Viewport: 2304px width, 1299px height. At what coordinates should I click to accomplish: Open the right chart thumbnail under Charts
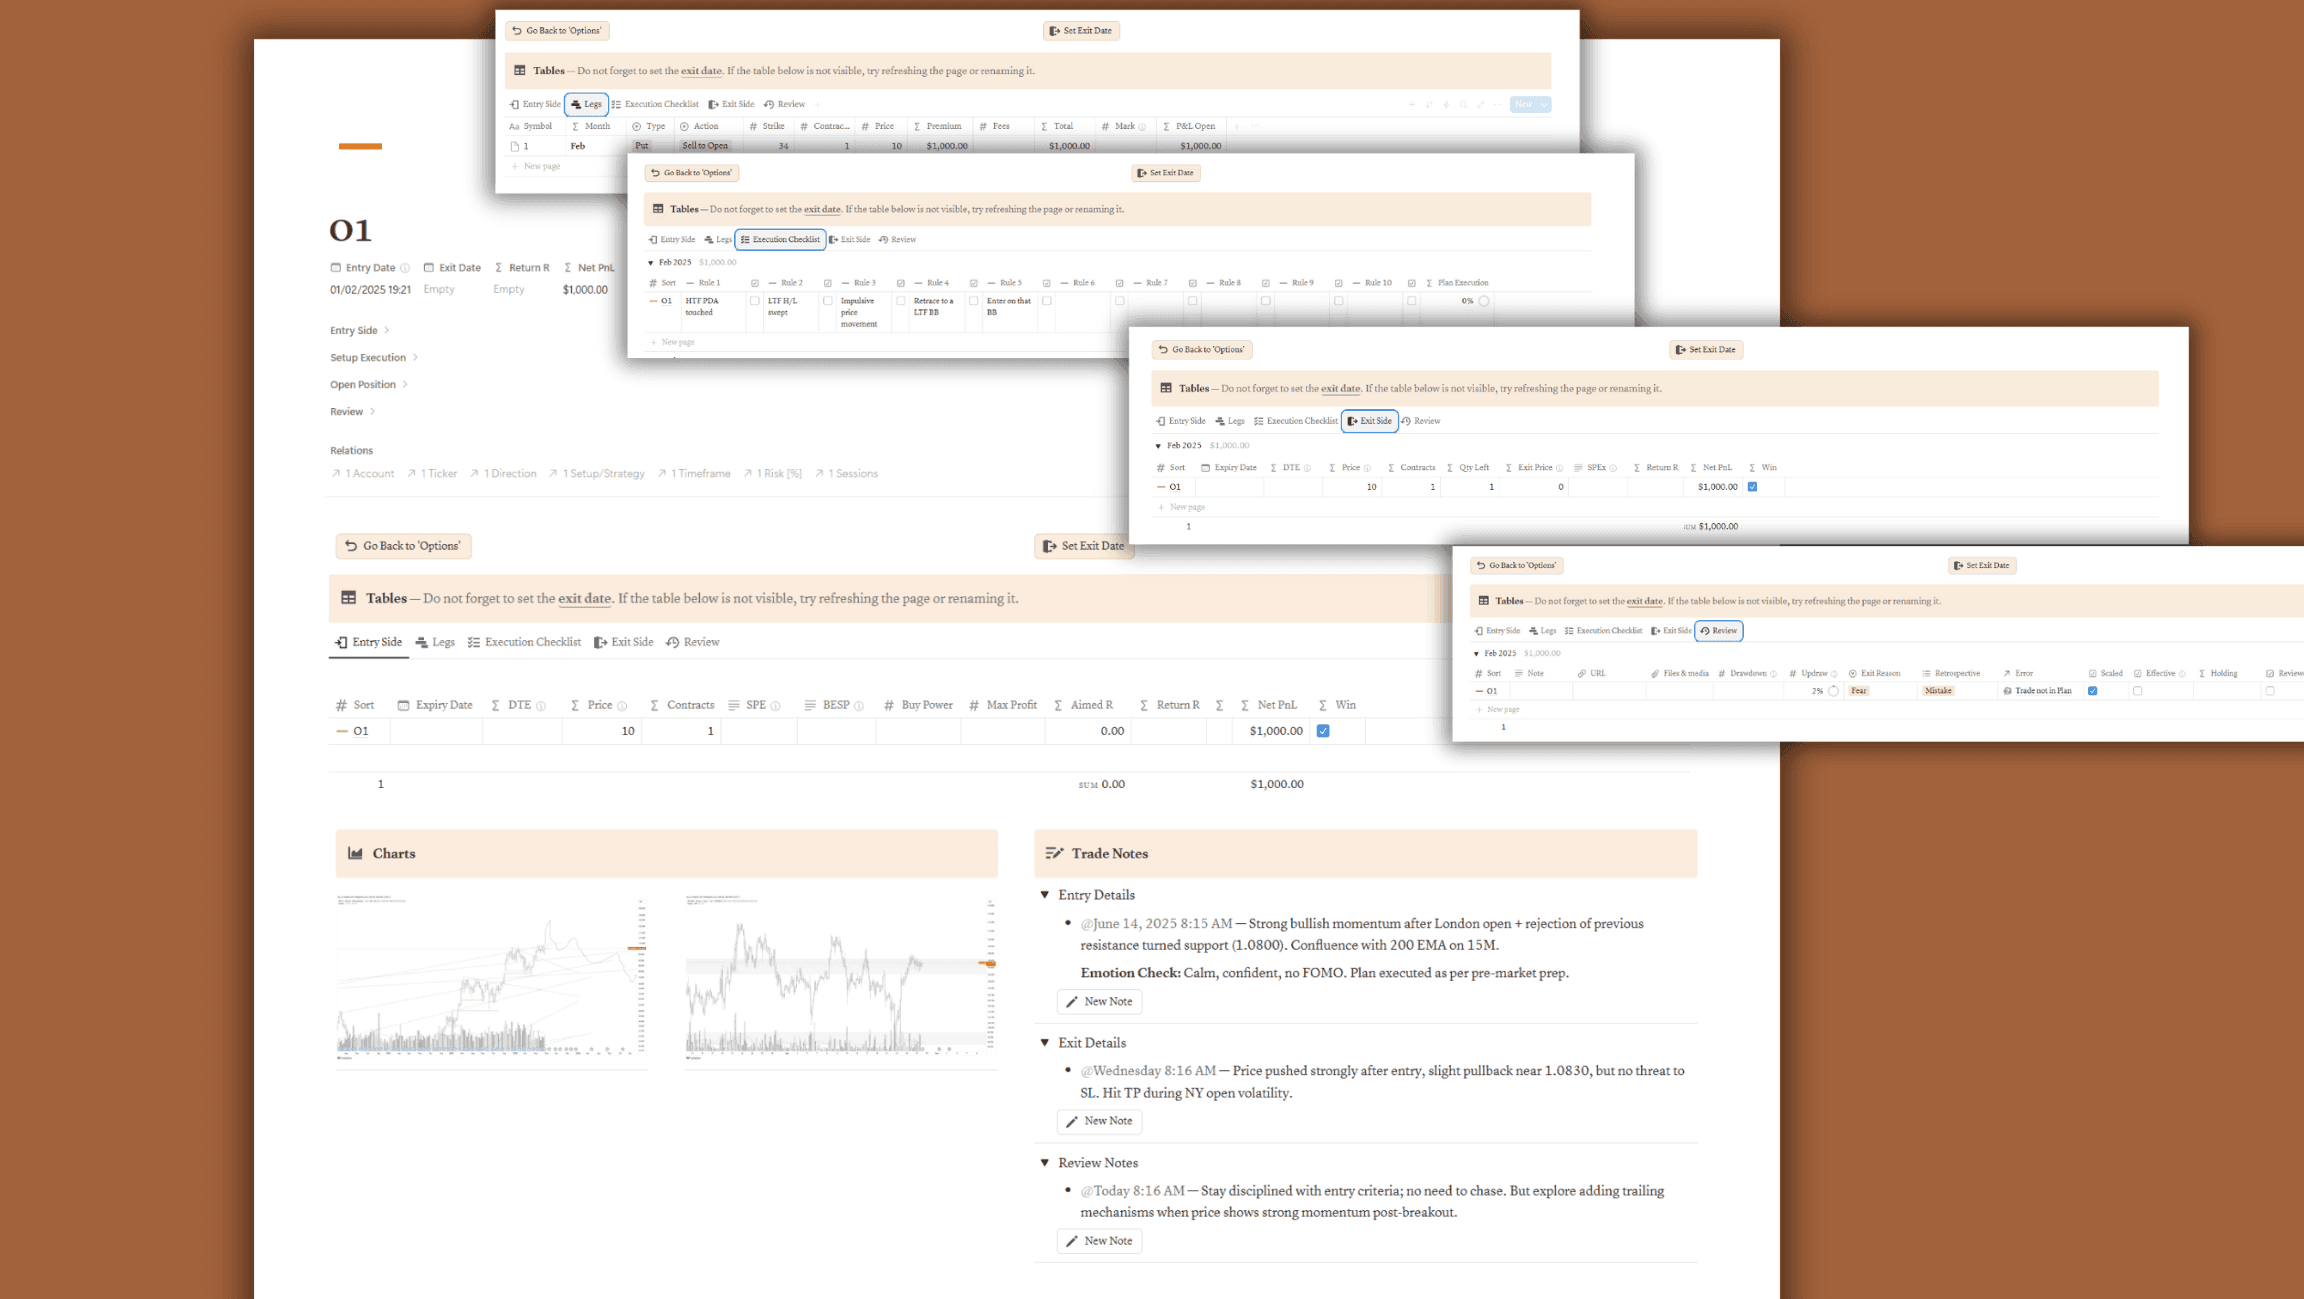tap(841, 977)
